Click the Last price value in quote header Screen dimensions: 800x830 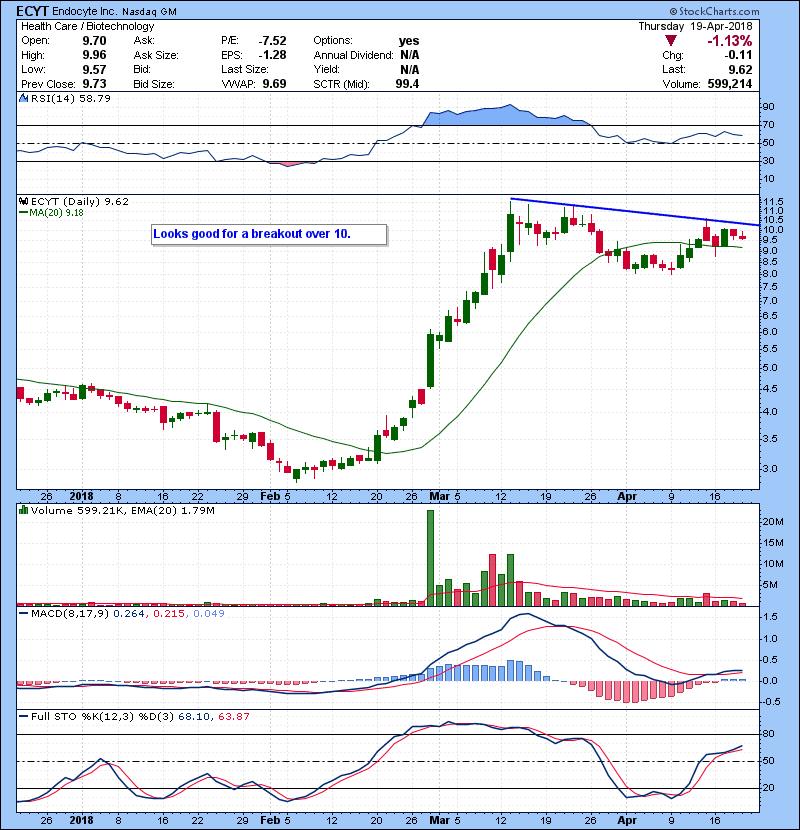[x=740, y=69]
